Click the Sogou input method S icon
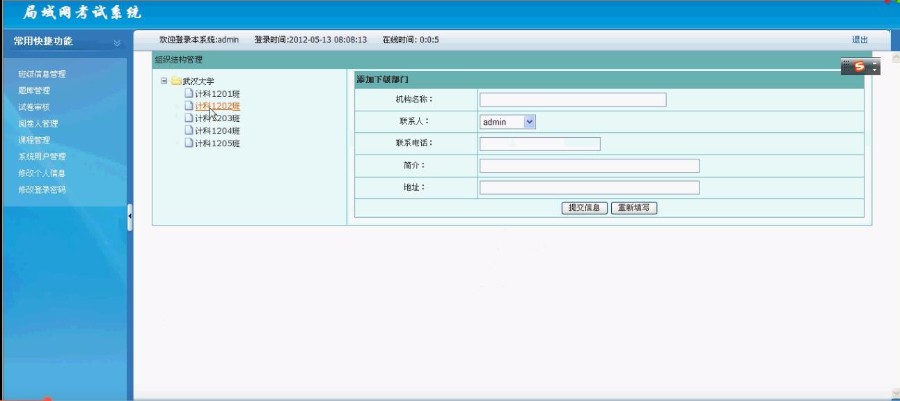This screenshot has height=401, width=900. click(x=859, y=66)
